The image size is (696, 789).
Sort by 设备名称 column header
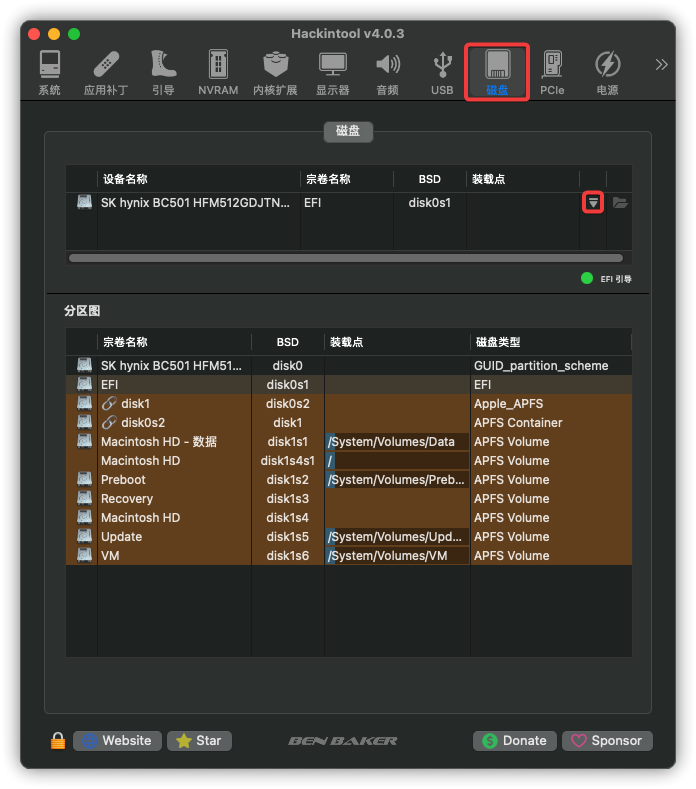[x=199, y=179]
